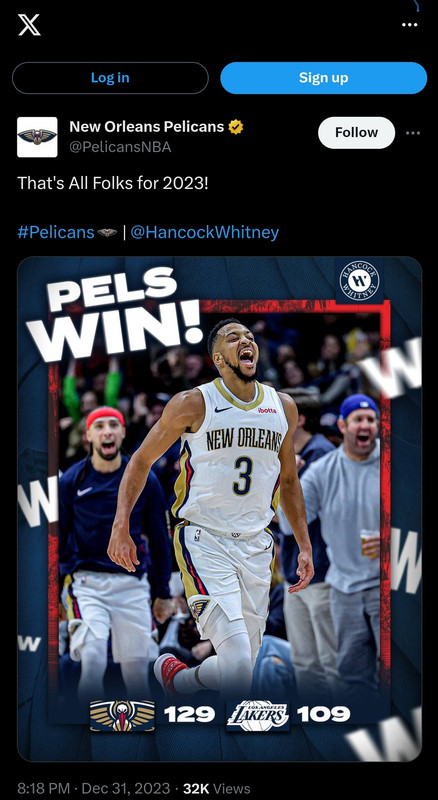This screenshot has width=438, height=800.
Task: Open the New Orleans Pelicans display name
Action: [147, 127]
